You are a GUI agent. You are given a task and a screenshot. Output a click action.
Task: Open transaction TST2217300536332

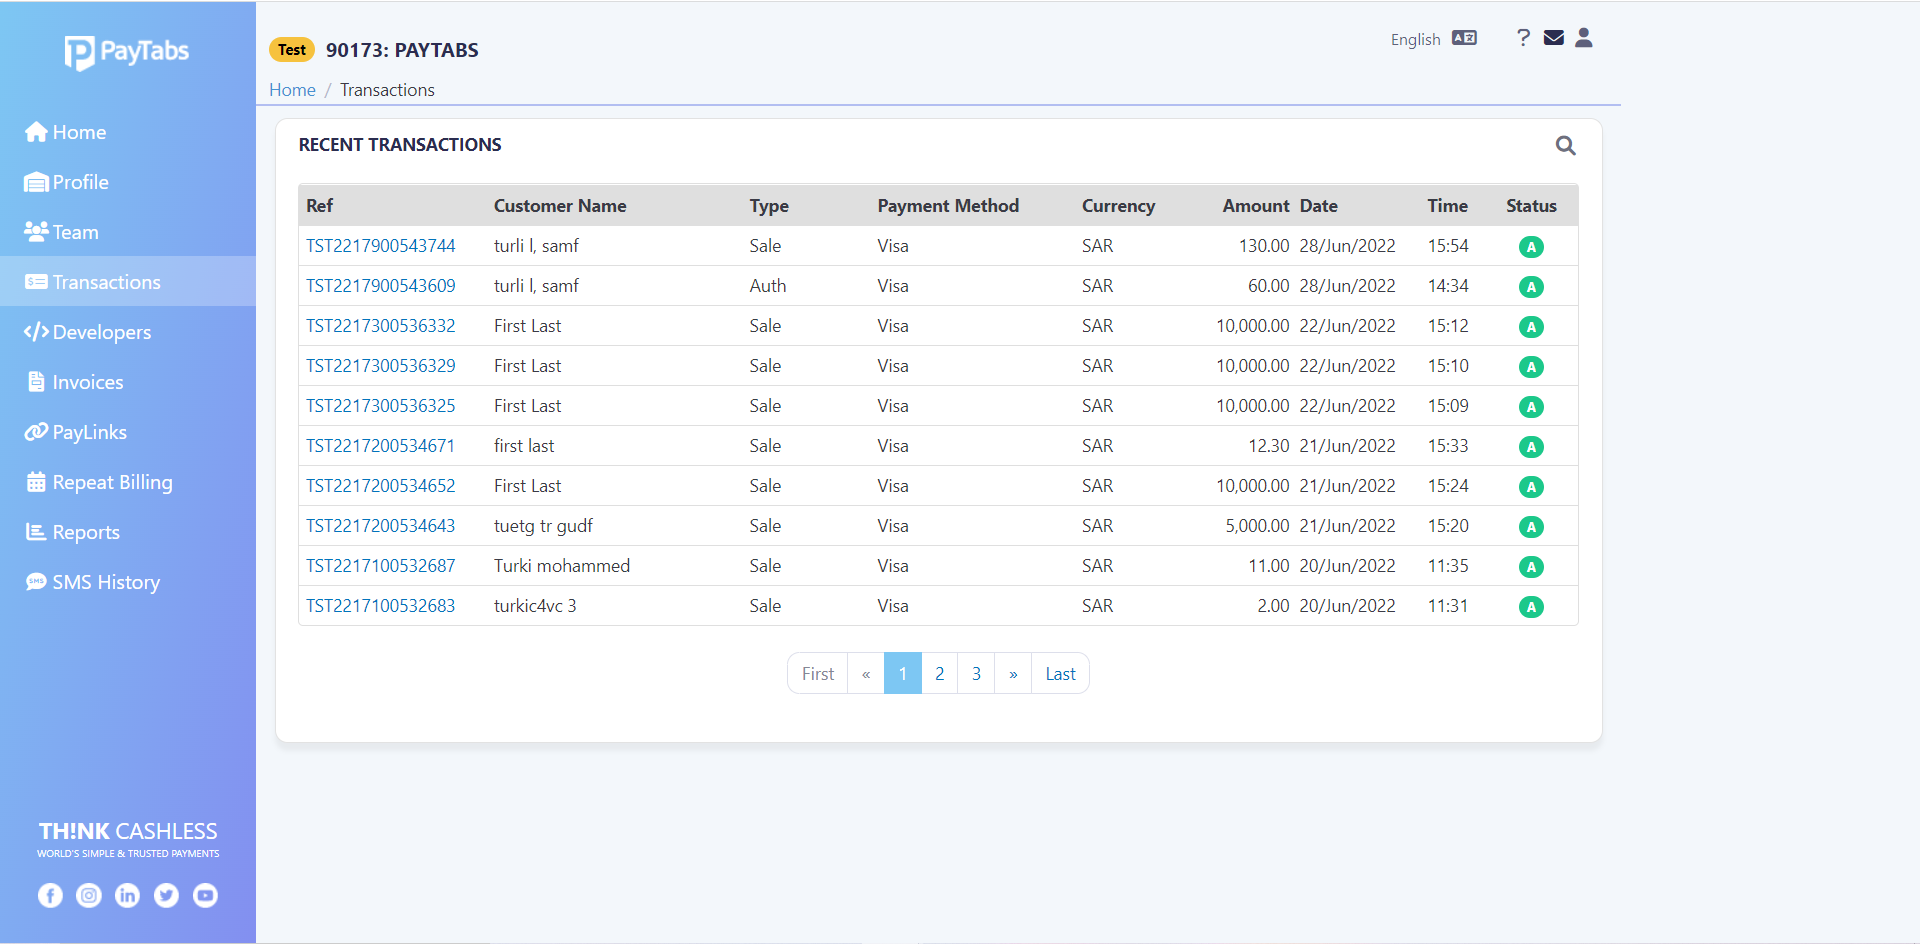380,326
